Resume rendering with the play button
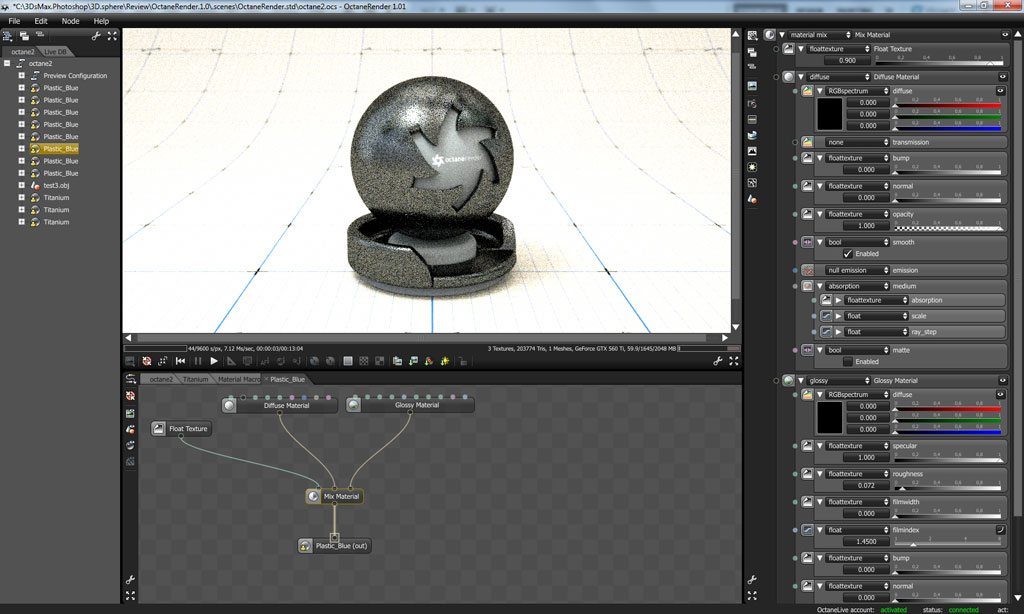The width and height of the screenshot is (1024, 614). tap(214, 361)
